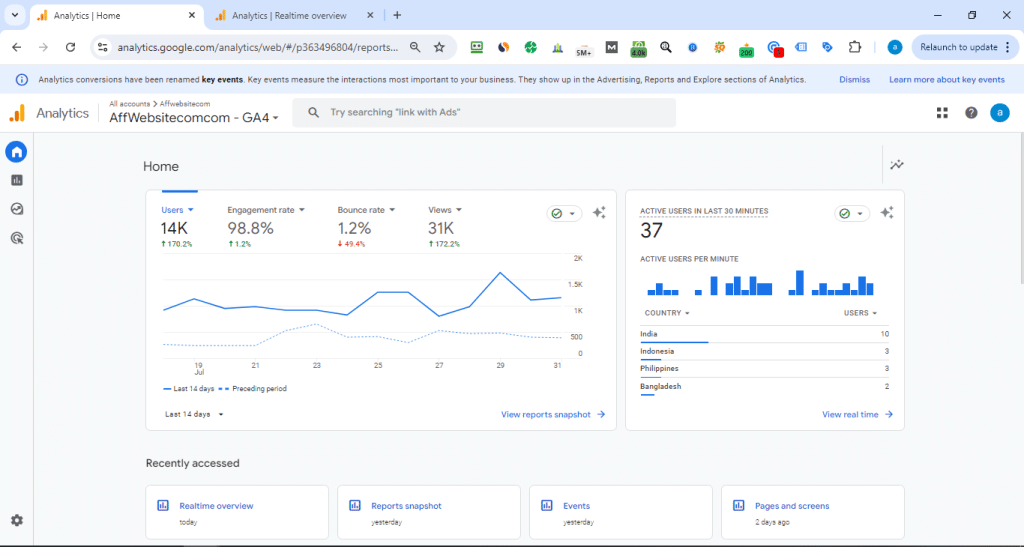Open the AffWebsitecomcom - GA4 property selector
The width and height of the screenshot is (1024, 547).
pos(194,117)
